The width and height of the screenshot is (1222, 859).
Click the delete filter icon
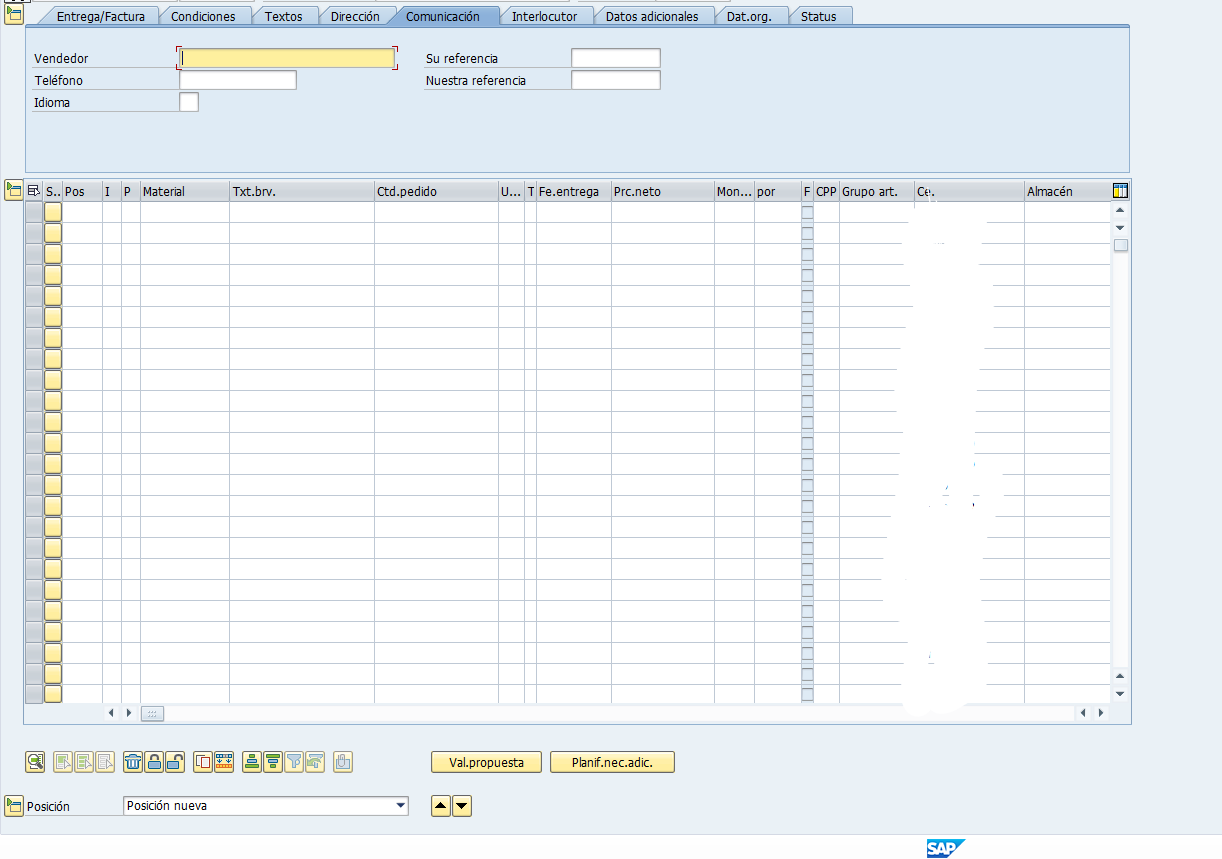pos(315,762)
